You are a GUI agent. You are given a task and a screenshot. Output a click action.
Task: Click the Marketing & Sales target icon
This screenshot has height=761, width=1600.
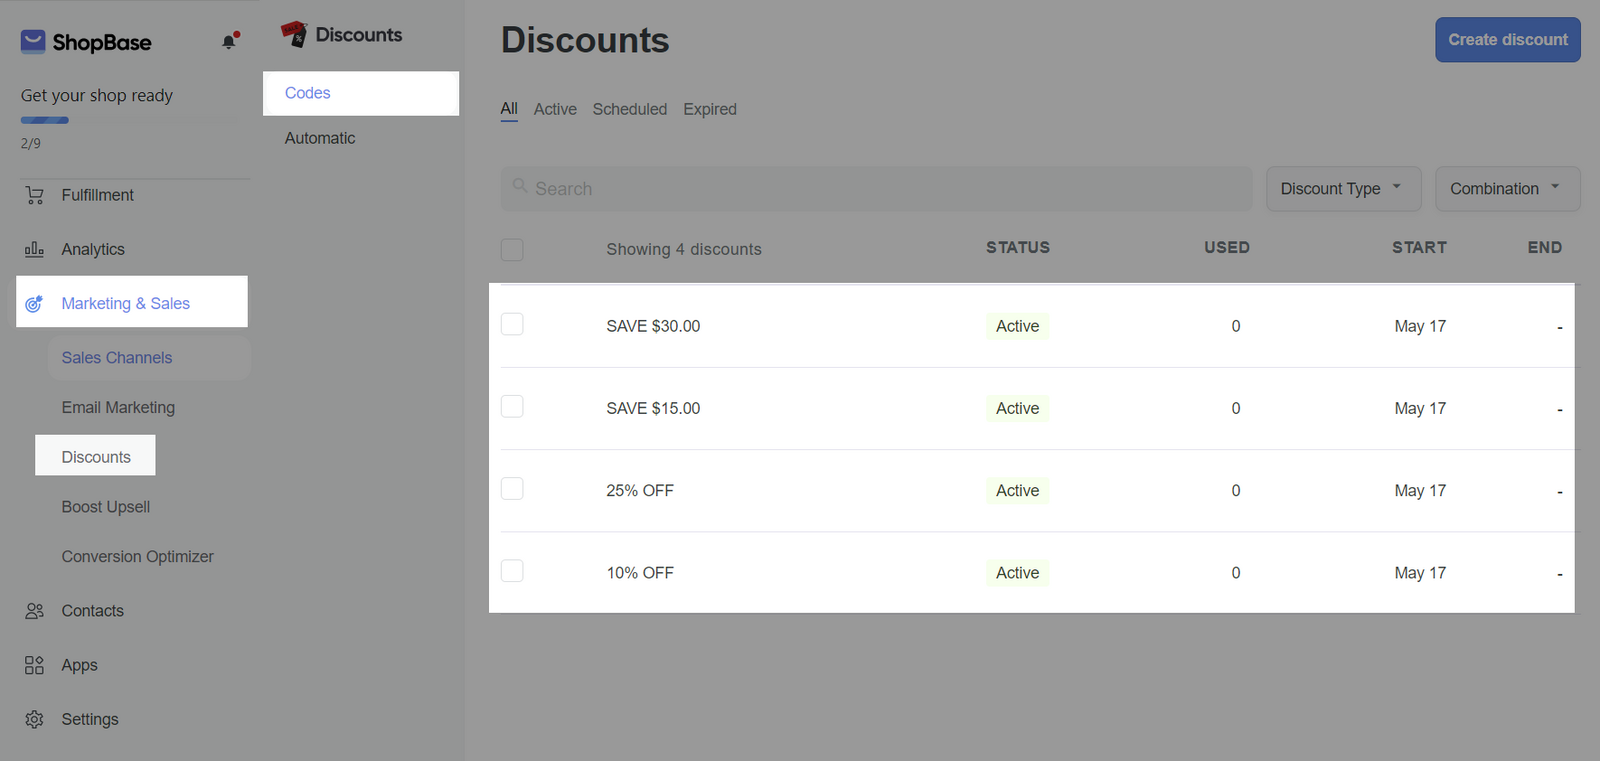[34, 304]
